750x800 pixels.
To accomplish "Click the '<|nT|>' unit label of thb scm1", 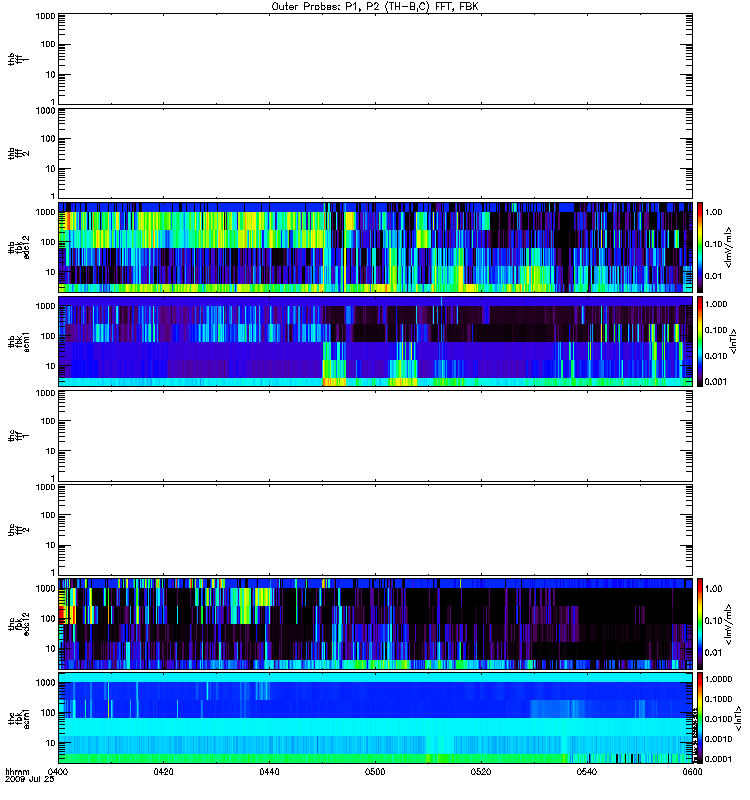I will point(734,341).
